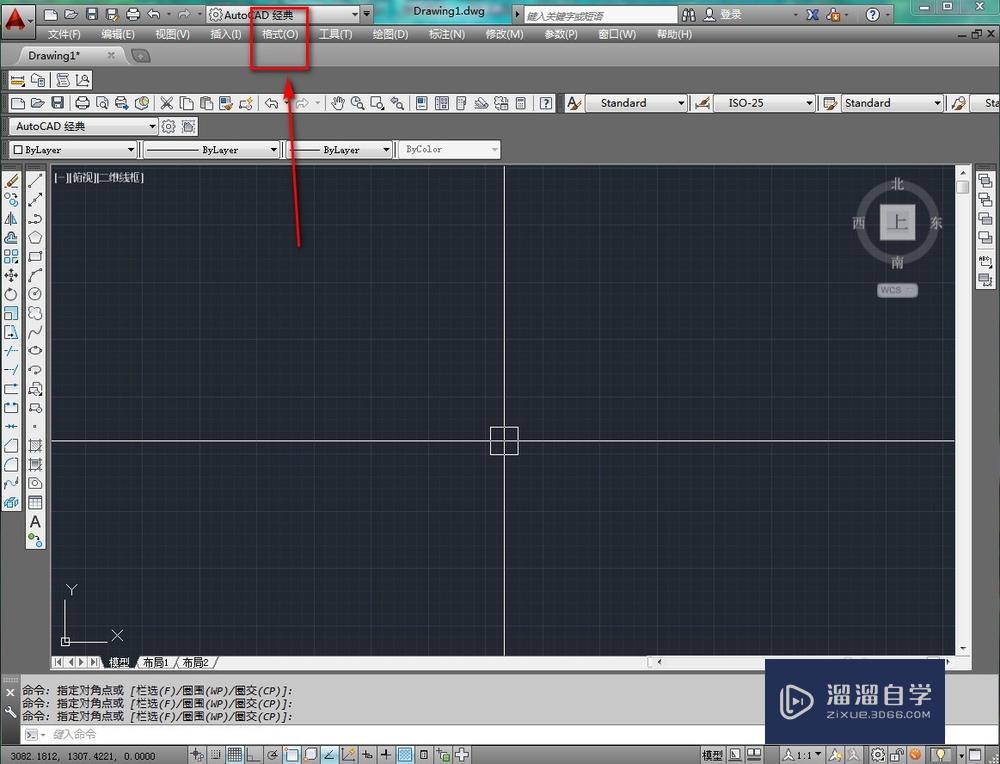Select the Arc tool
Screen dimensions: 1000x764
pos(35,275)
